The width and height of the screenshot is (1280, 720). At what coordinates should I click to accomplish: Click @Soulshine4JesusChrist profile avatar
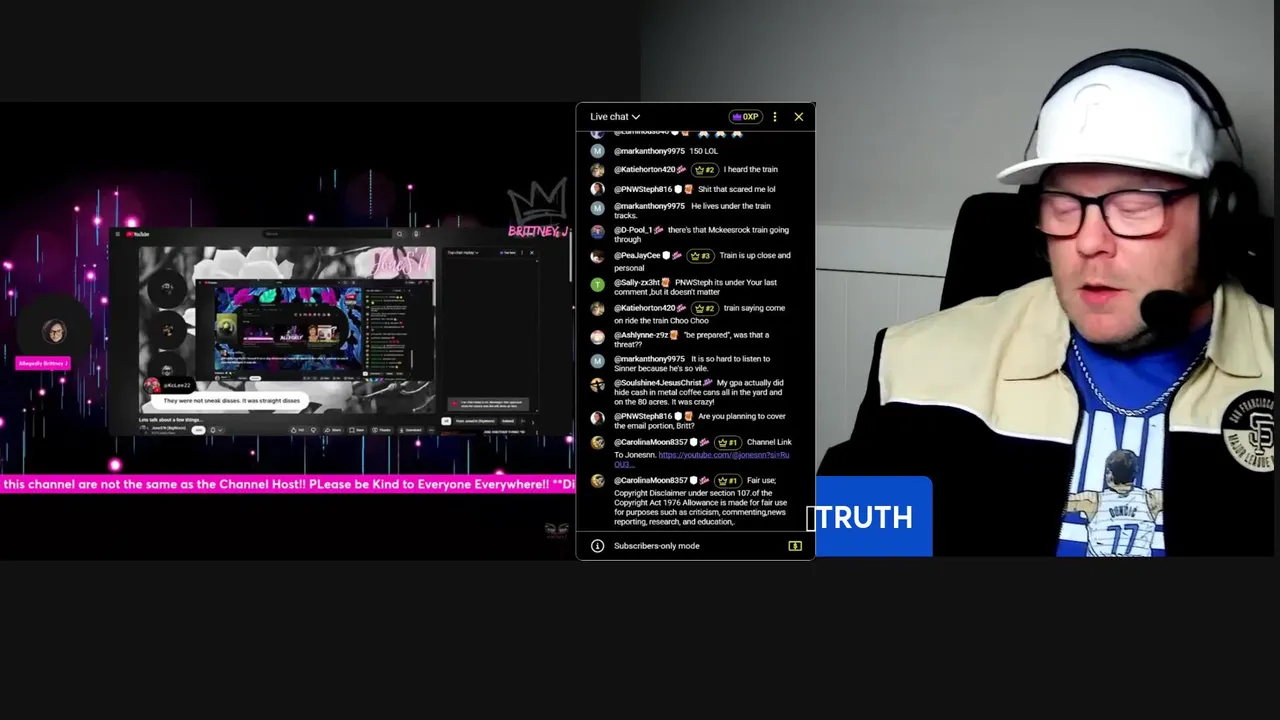click(x=597, y=384)
